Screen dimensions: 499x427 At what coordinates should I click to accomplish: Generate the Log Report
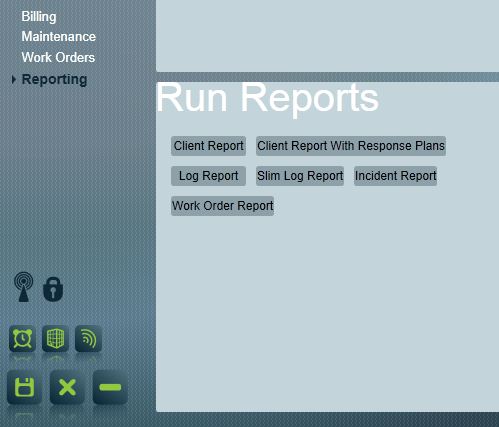(x=208, y=176)
